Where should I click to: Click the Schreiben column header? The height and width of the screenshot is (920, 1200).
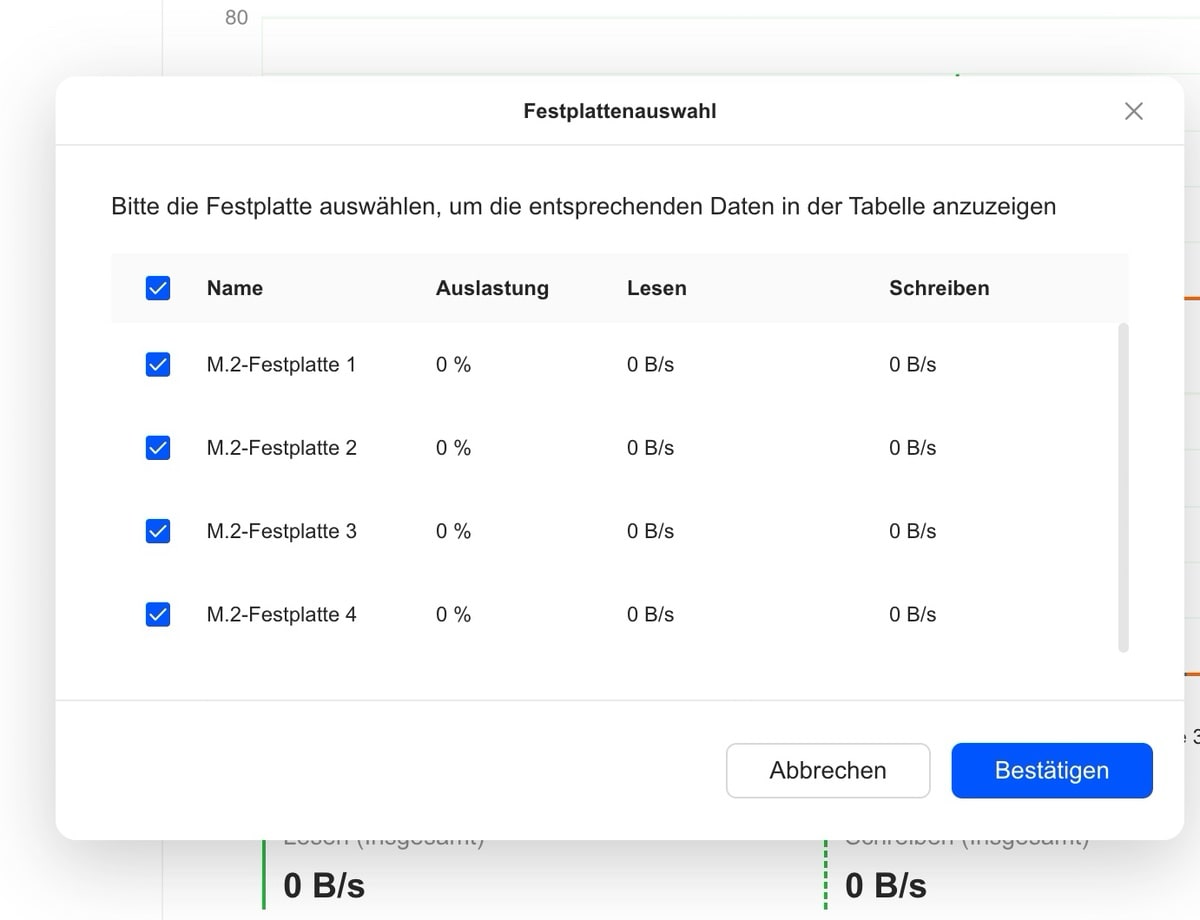click(x=939, y=288)
